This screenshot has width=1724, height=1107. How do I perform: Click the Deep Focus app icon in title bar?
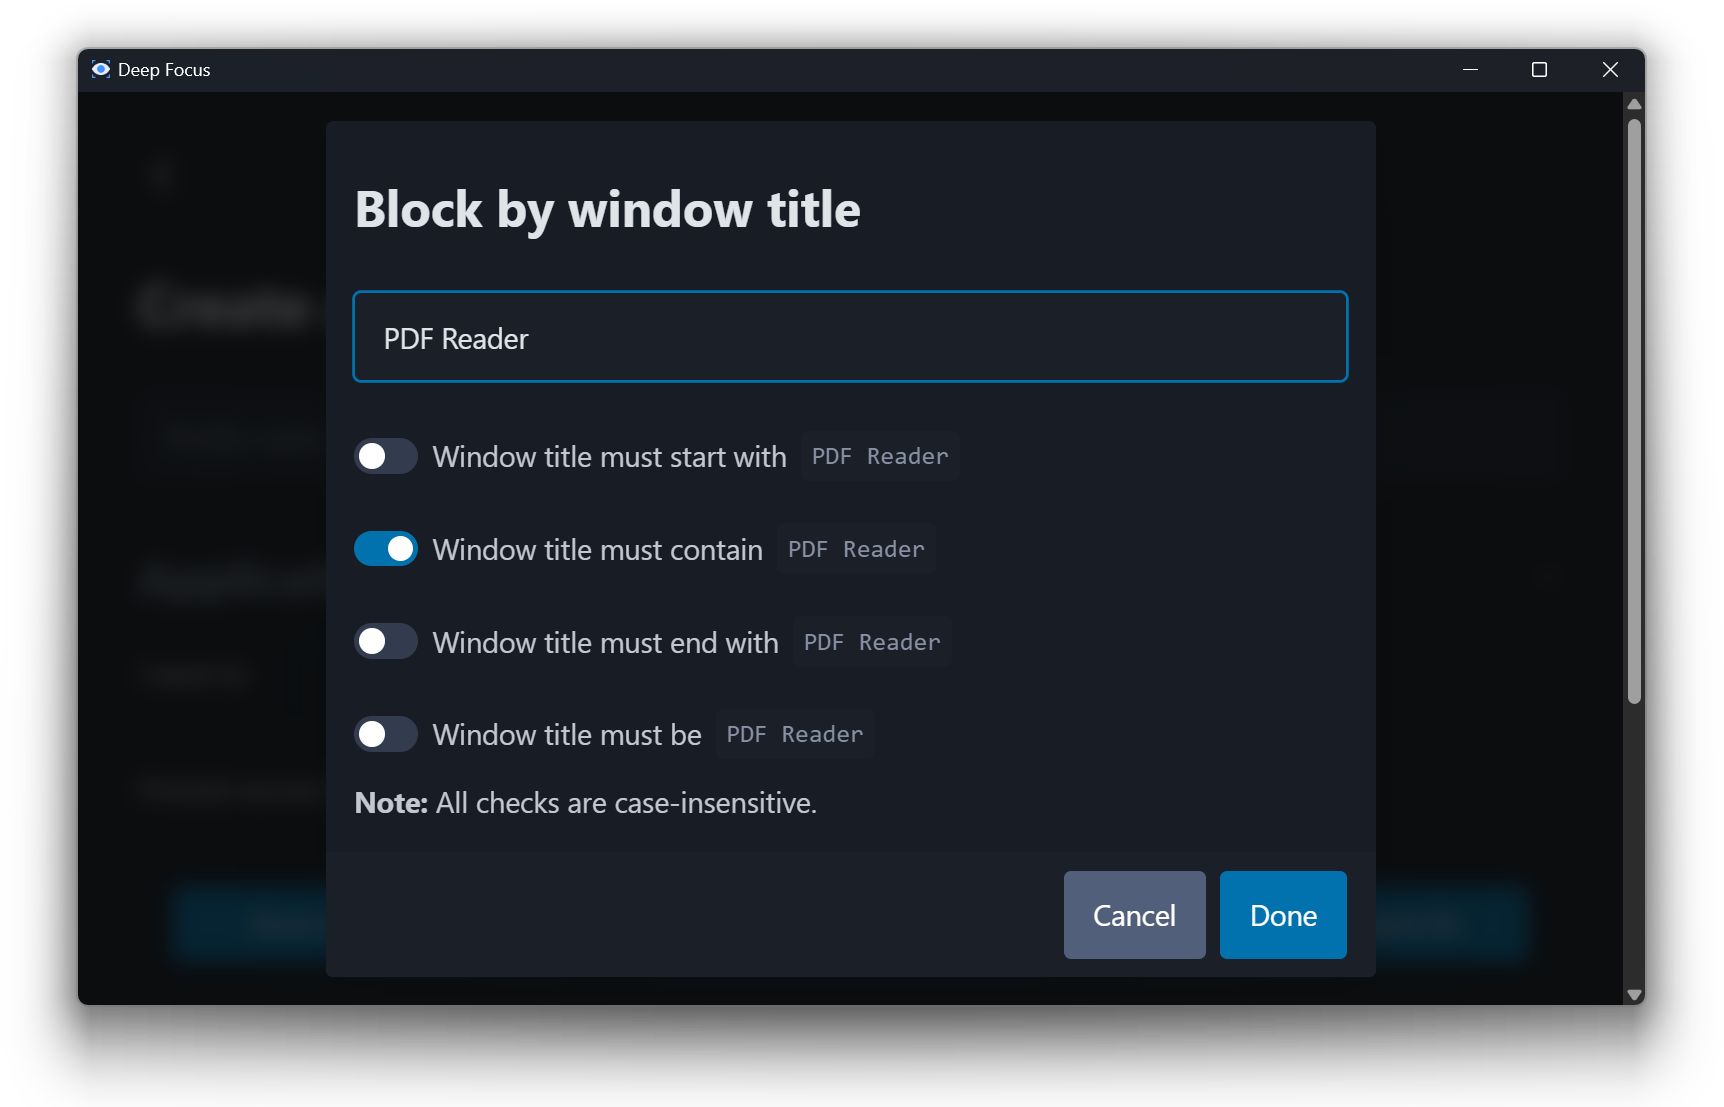[x=101, y=69]
